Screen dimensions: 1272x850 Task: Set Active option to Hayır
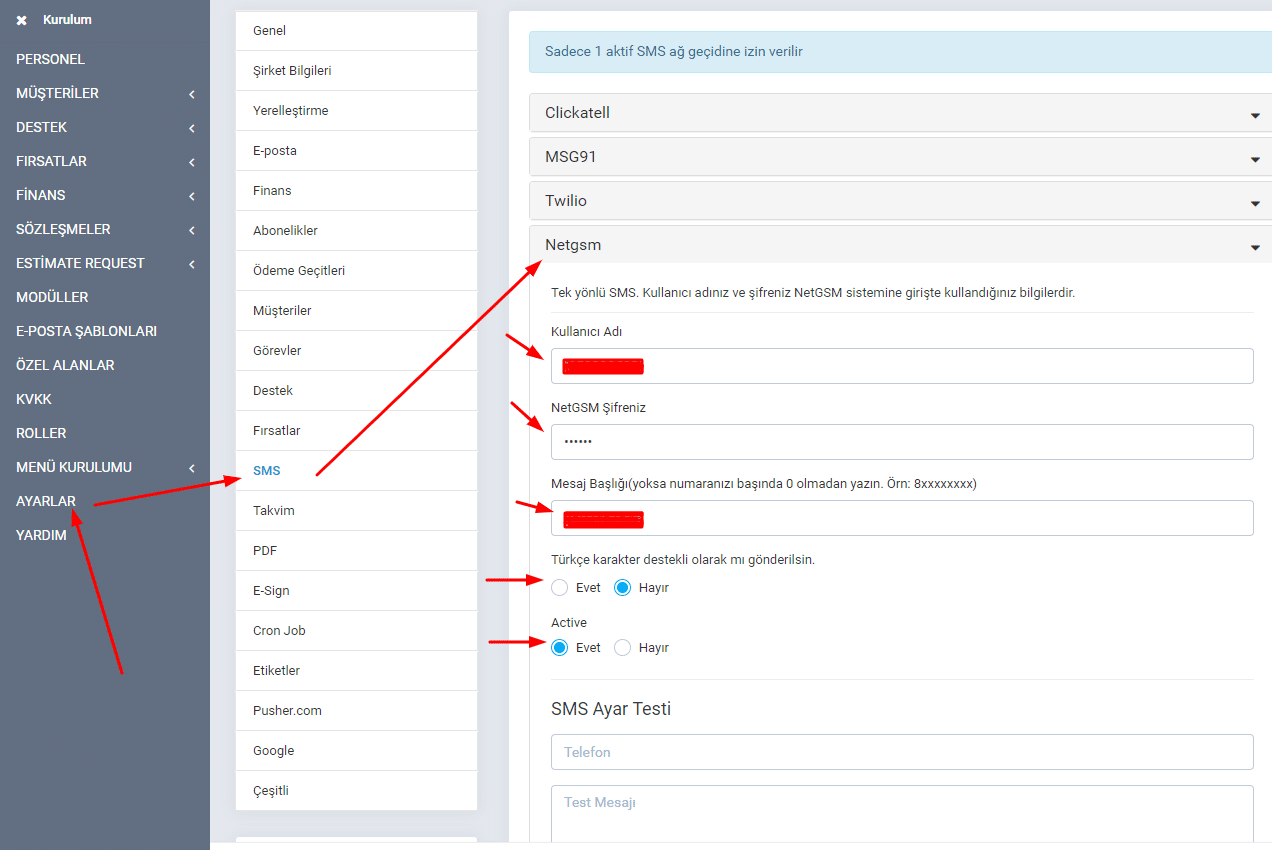coord(623,648)
